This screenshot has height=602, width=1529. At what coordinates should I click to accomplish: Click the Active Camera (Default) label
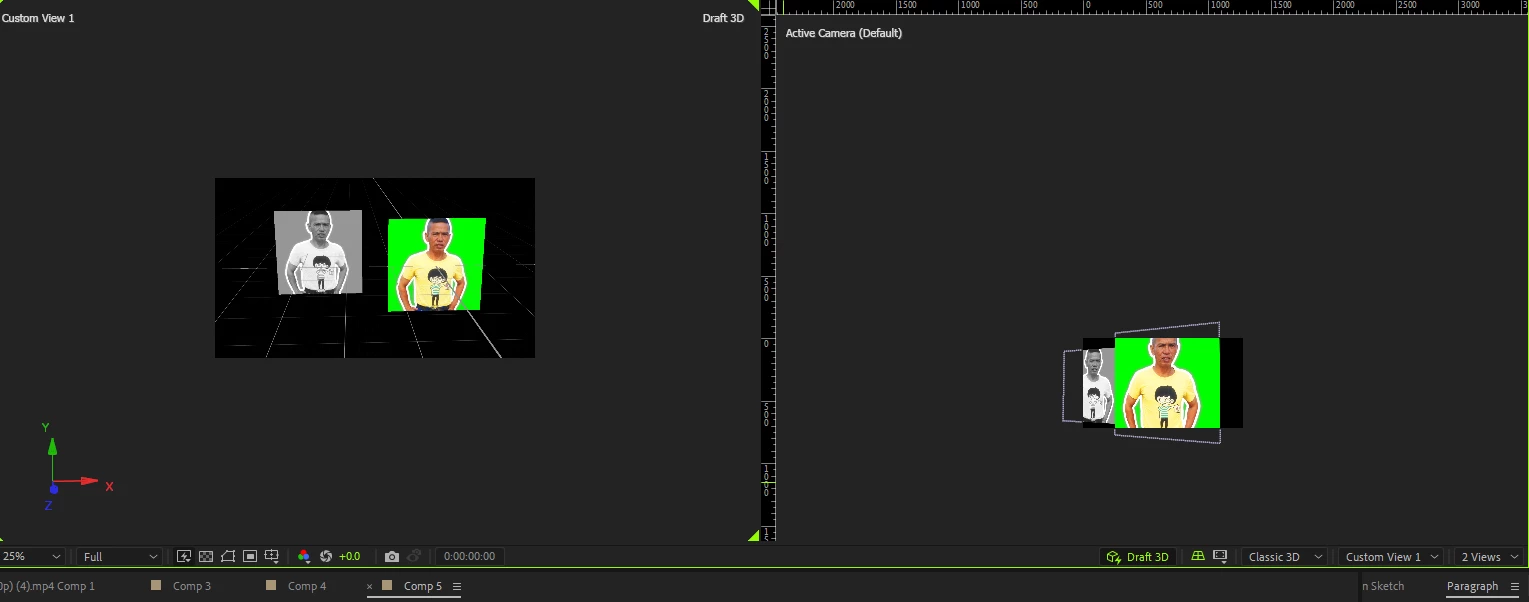click(x=843, y=33)
